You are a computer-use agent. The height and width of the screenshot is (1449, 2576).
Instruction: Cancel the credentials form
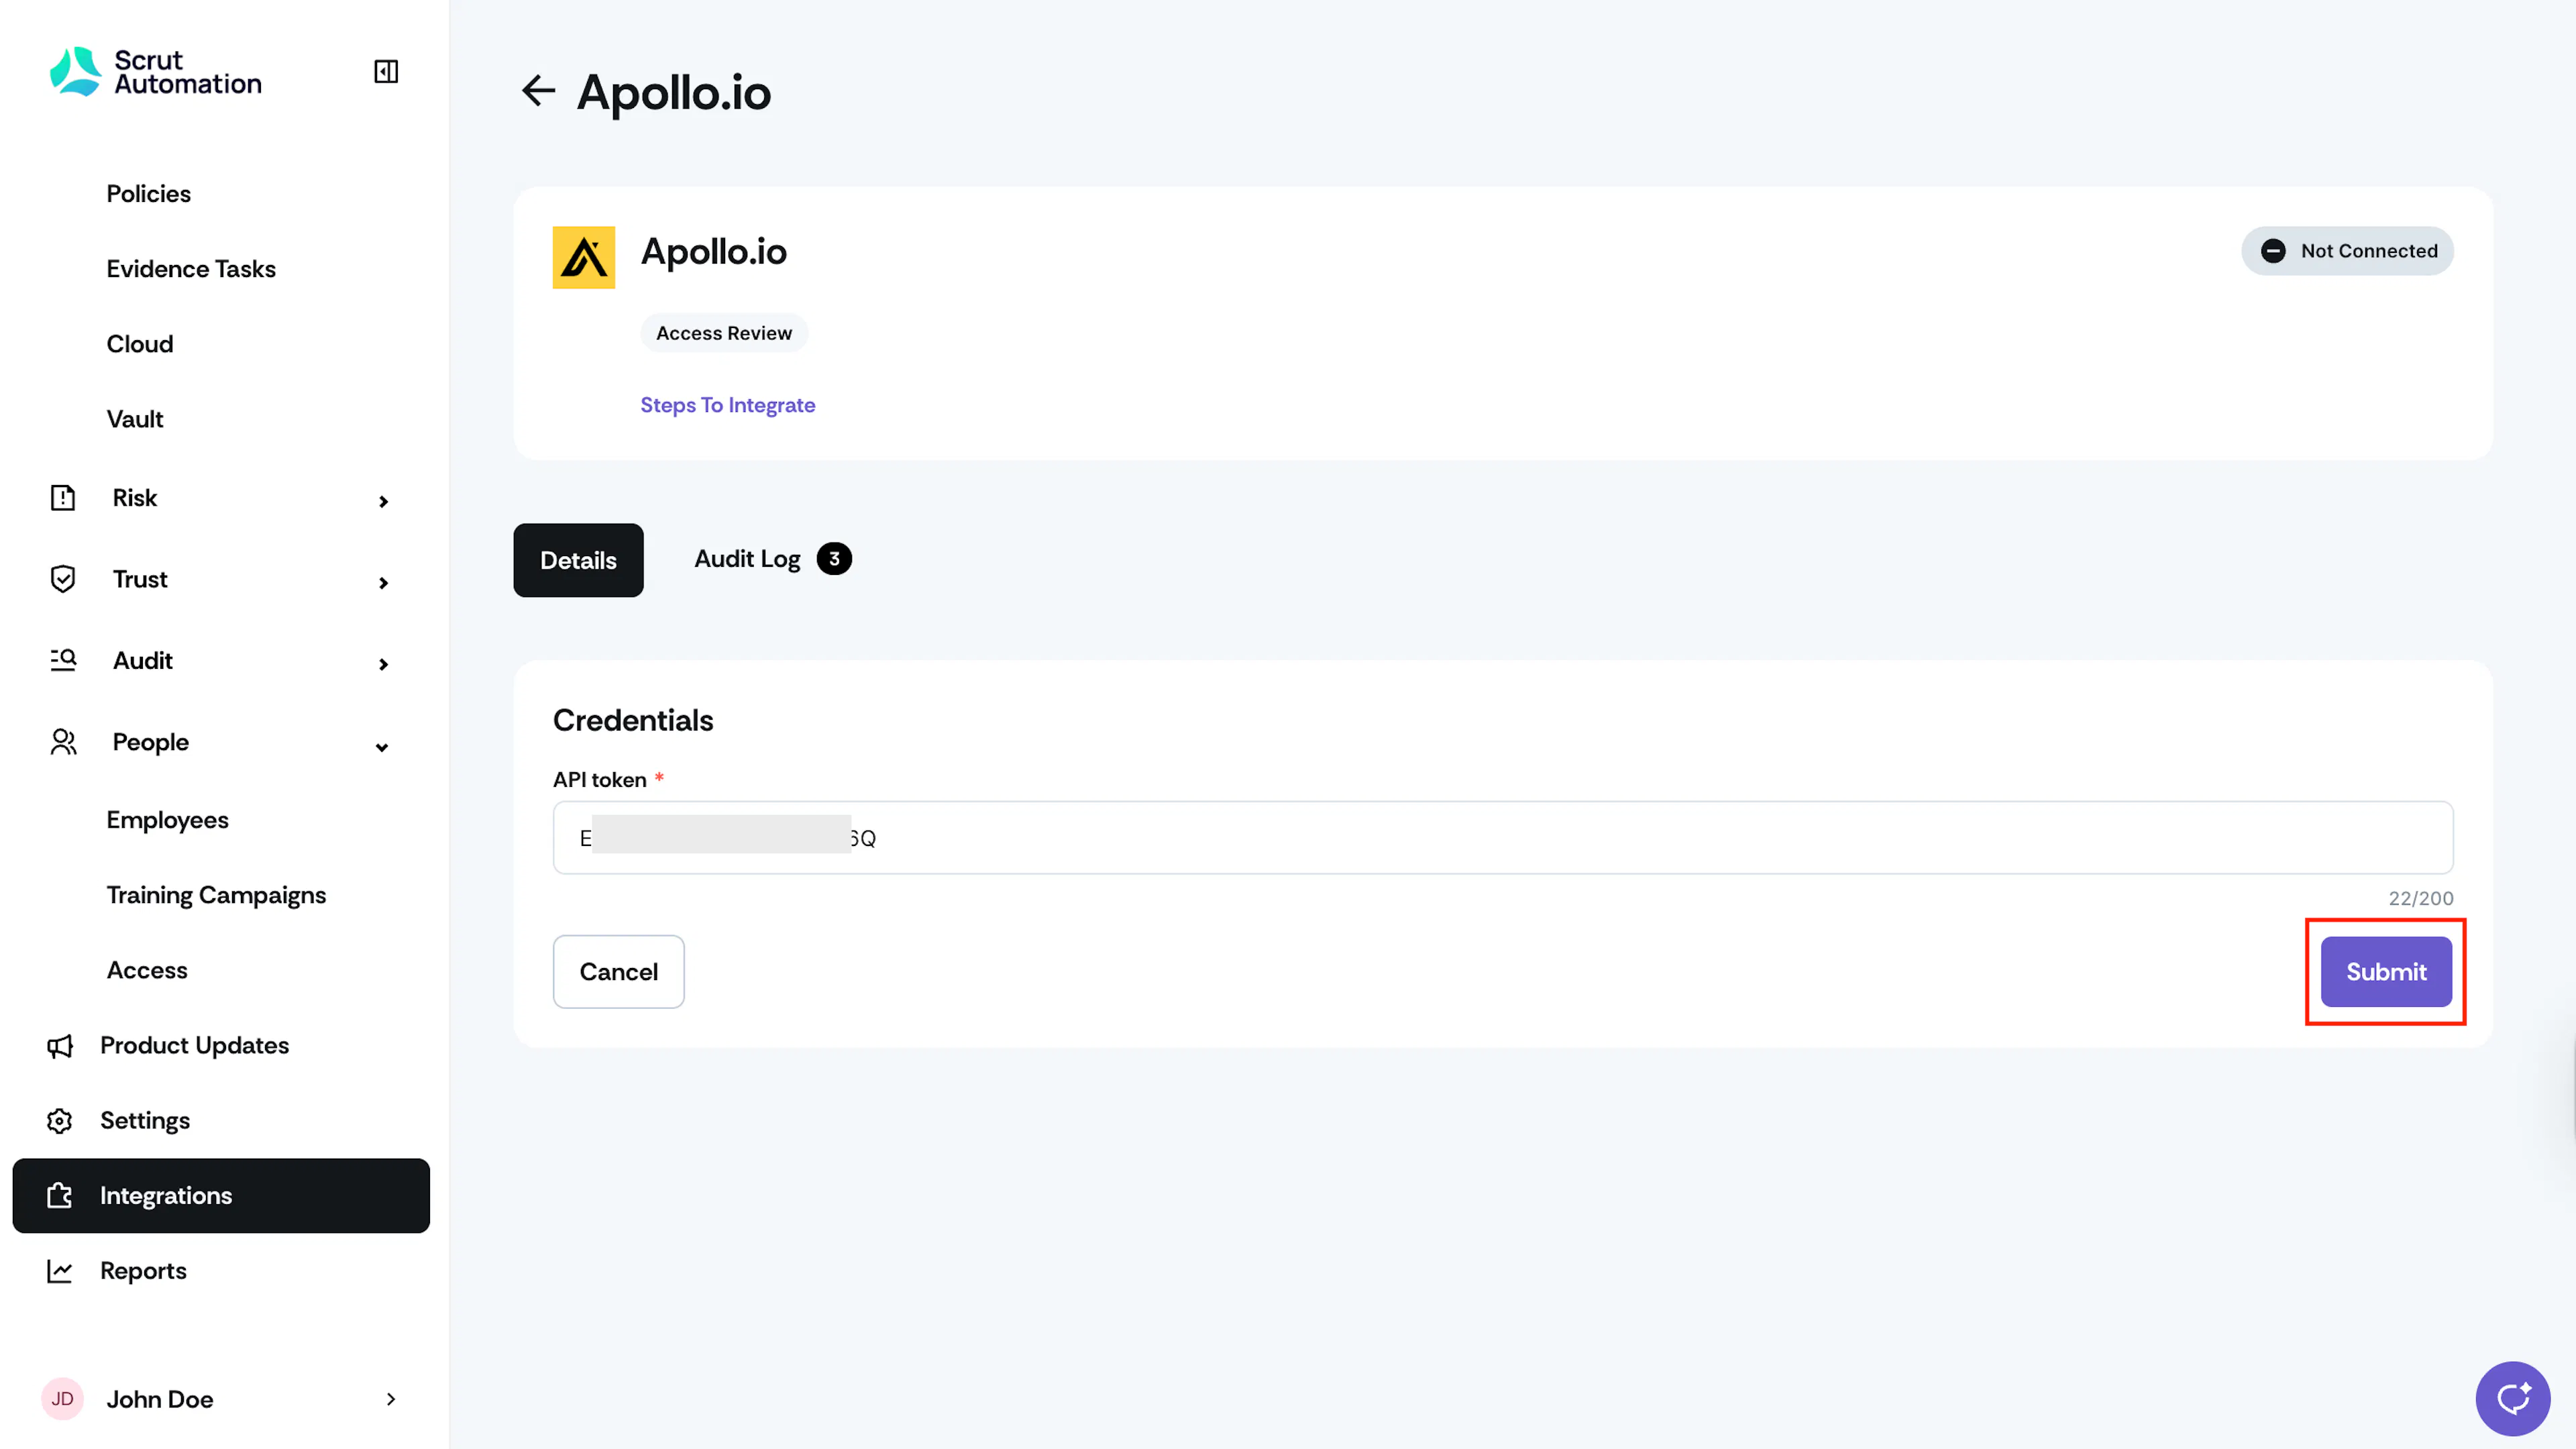[618, 971]
